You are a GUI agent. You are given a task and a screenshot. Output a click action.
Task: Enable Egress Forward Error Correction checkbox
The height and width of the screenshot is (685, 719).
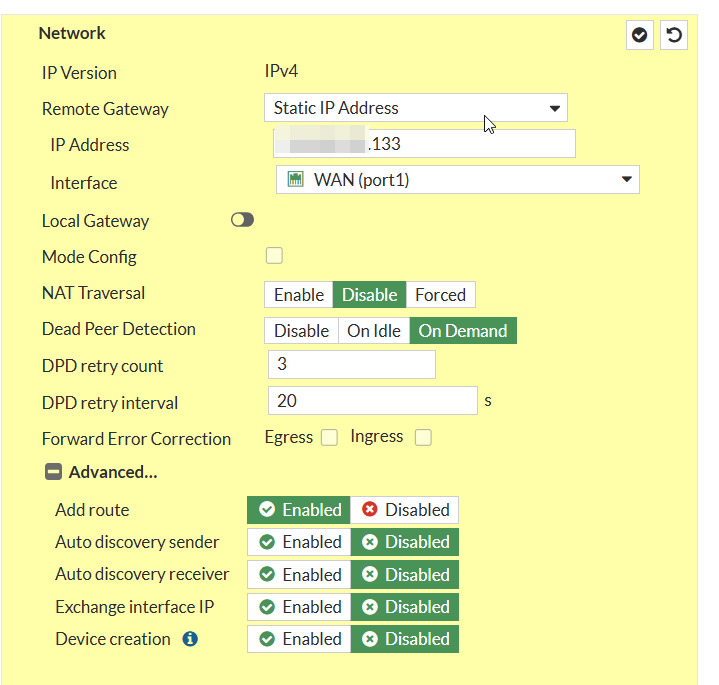(329, 437)
